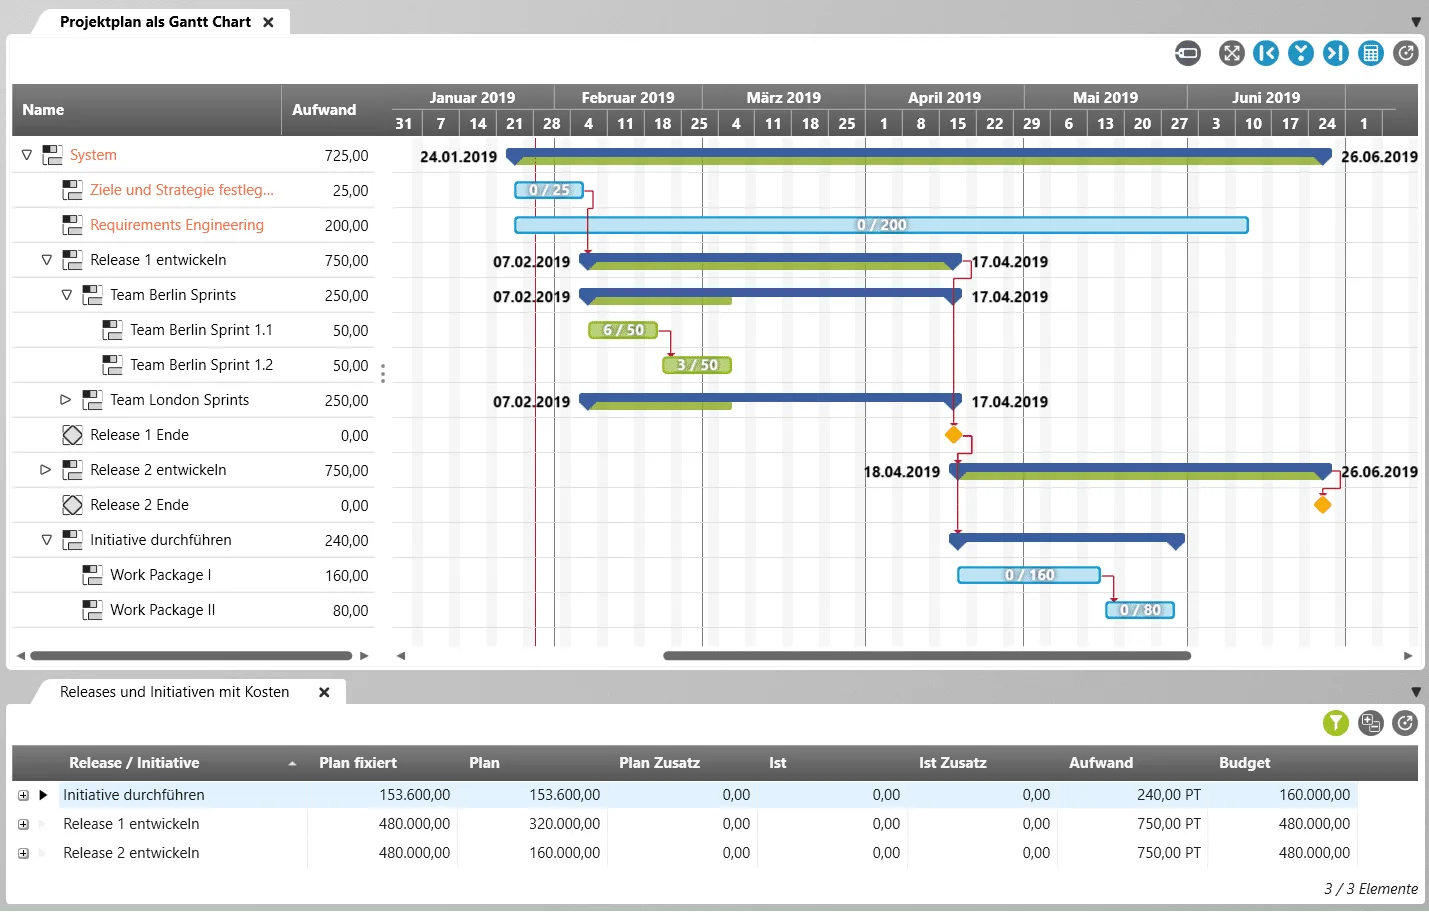Screen dimensions: 1429x914
Task: Open the lower panel dropdown arrow at right
Action: [x=1416, y=692]
